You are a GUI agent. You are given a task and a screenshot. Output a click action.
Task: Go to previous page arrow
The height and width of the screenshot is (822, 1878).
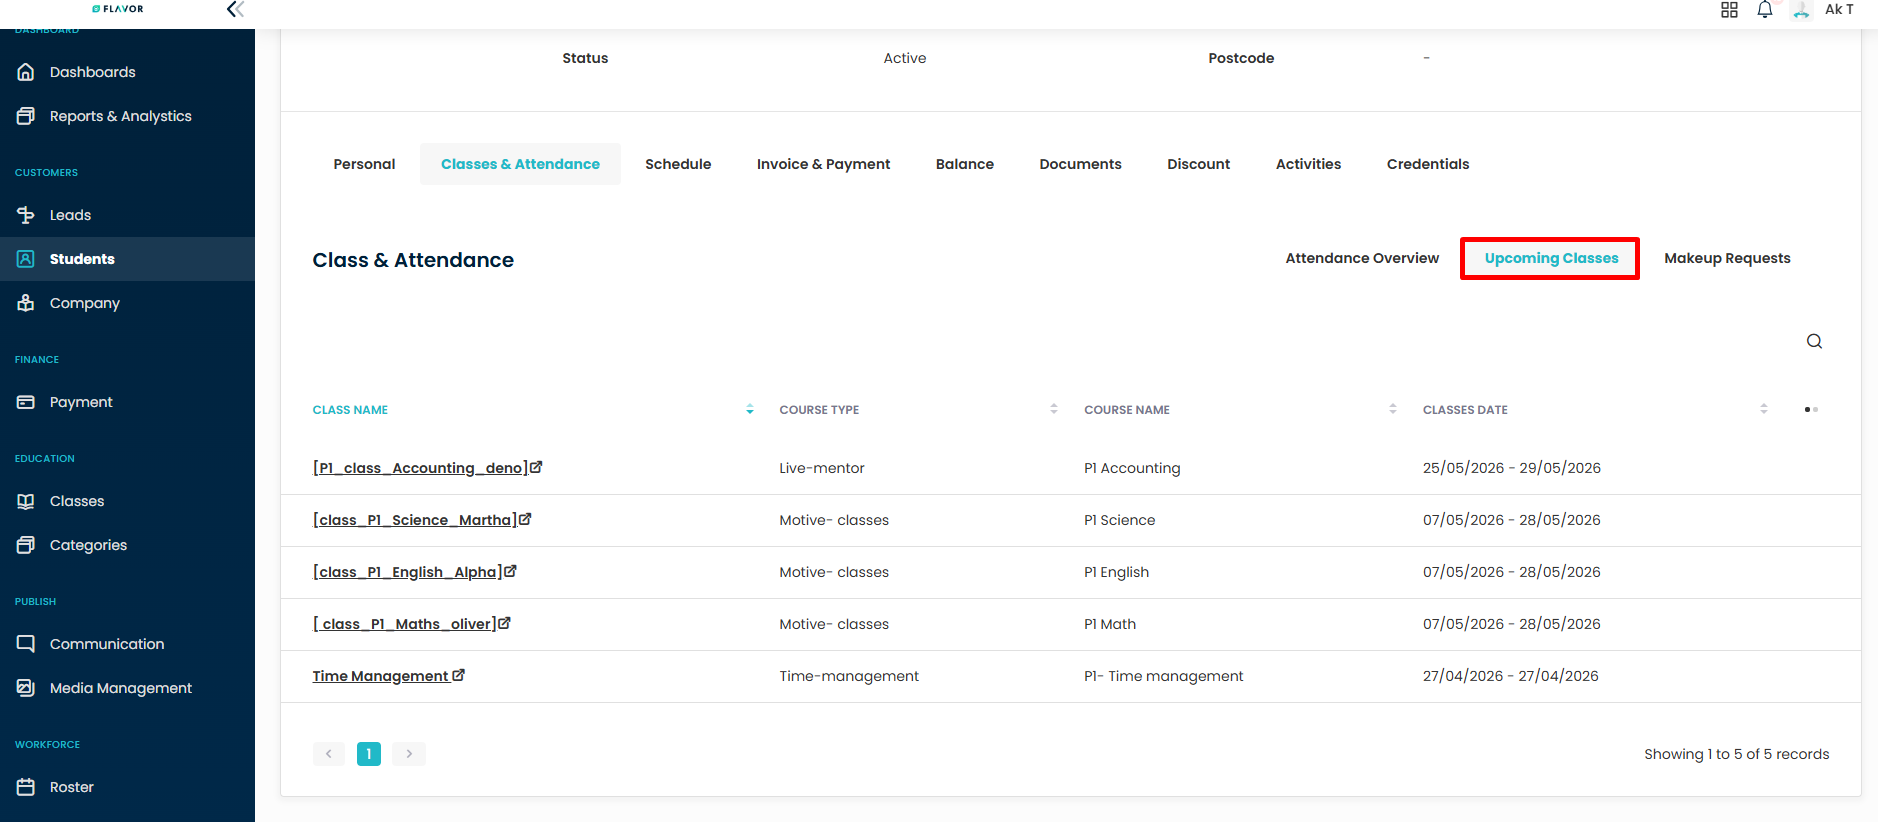[x=329, y=754]
